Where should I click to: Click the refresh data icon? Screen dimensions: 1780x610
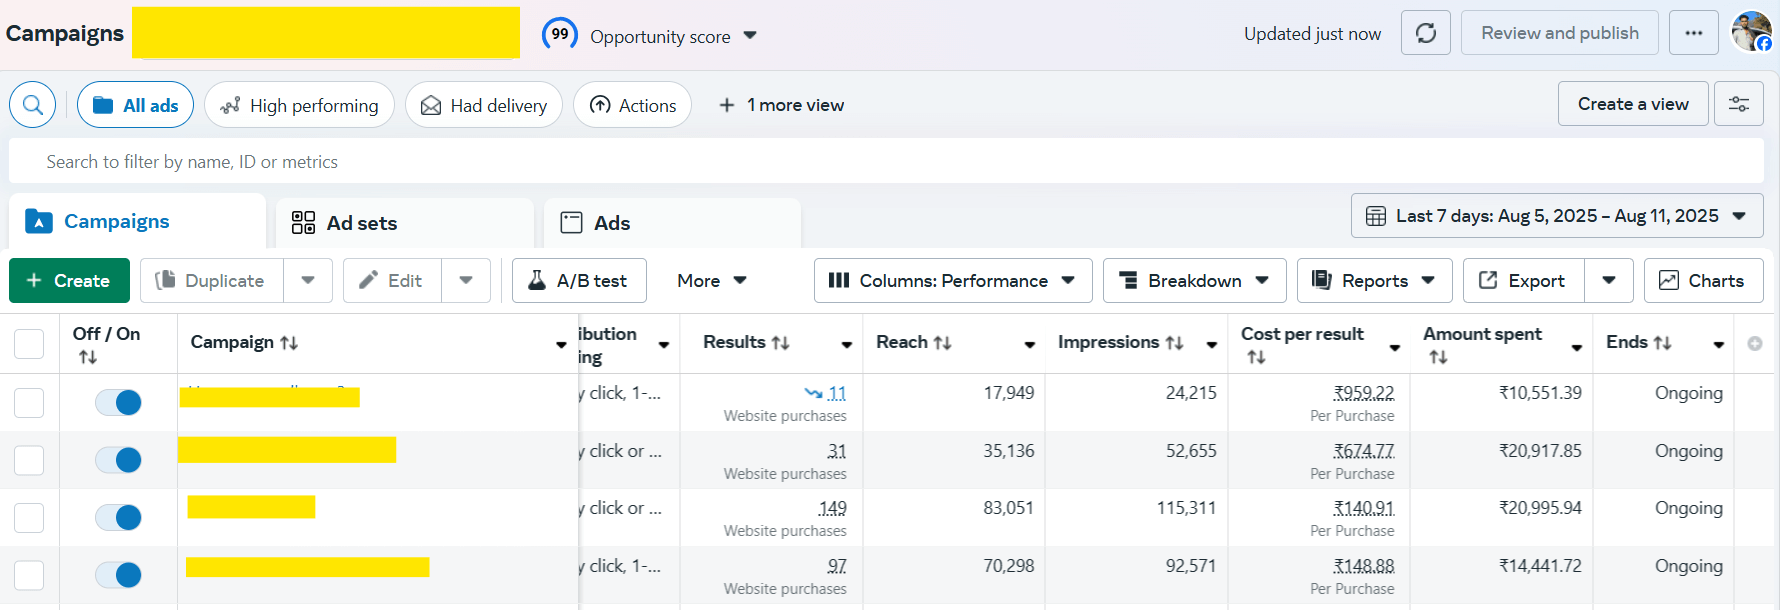[1426, 33]
